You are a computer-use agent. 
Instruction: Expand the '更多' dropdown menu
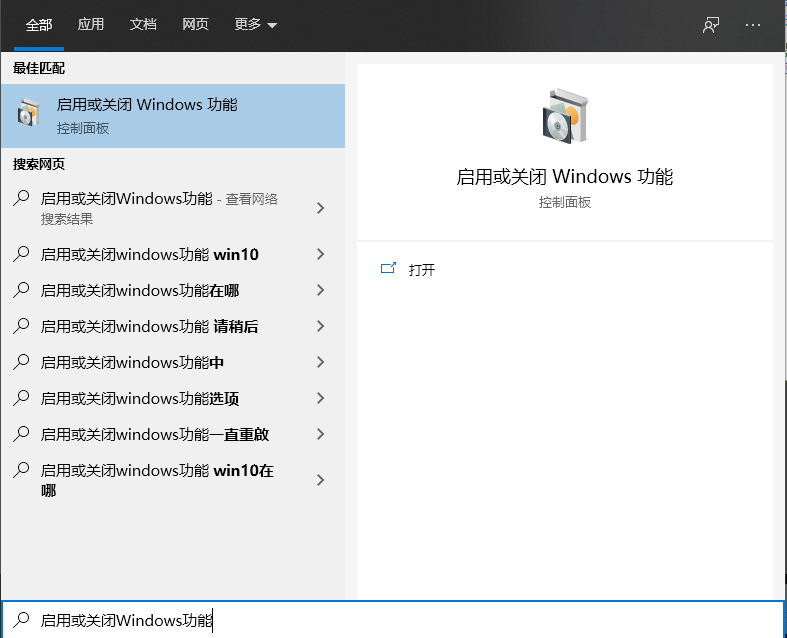point(255,25)
